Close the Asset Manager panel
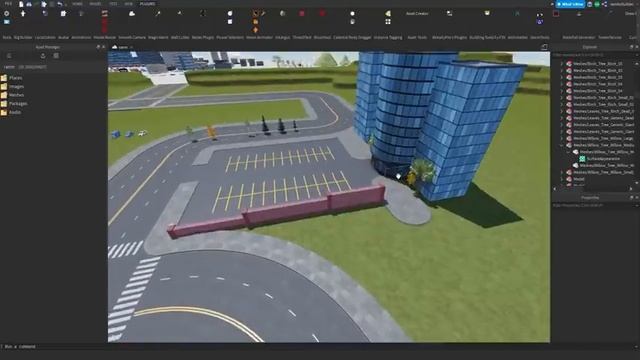The image size is (640, 360). coord(103,47)
